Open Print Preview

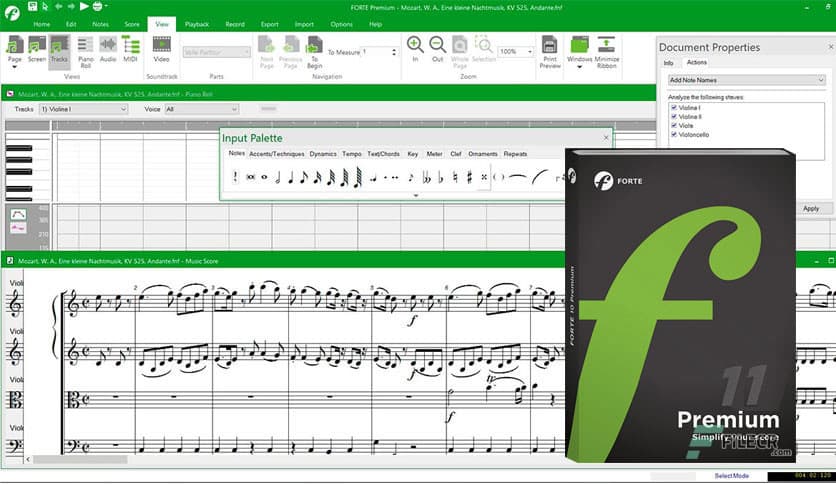[550, 52]
